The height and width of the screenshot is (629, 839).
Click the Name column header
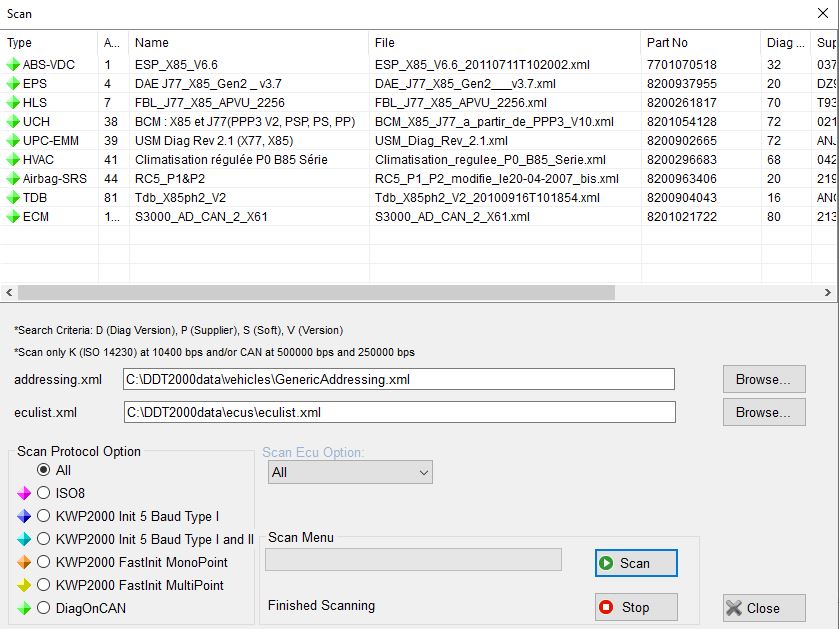pyautogui.click(x=248, y=43)
